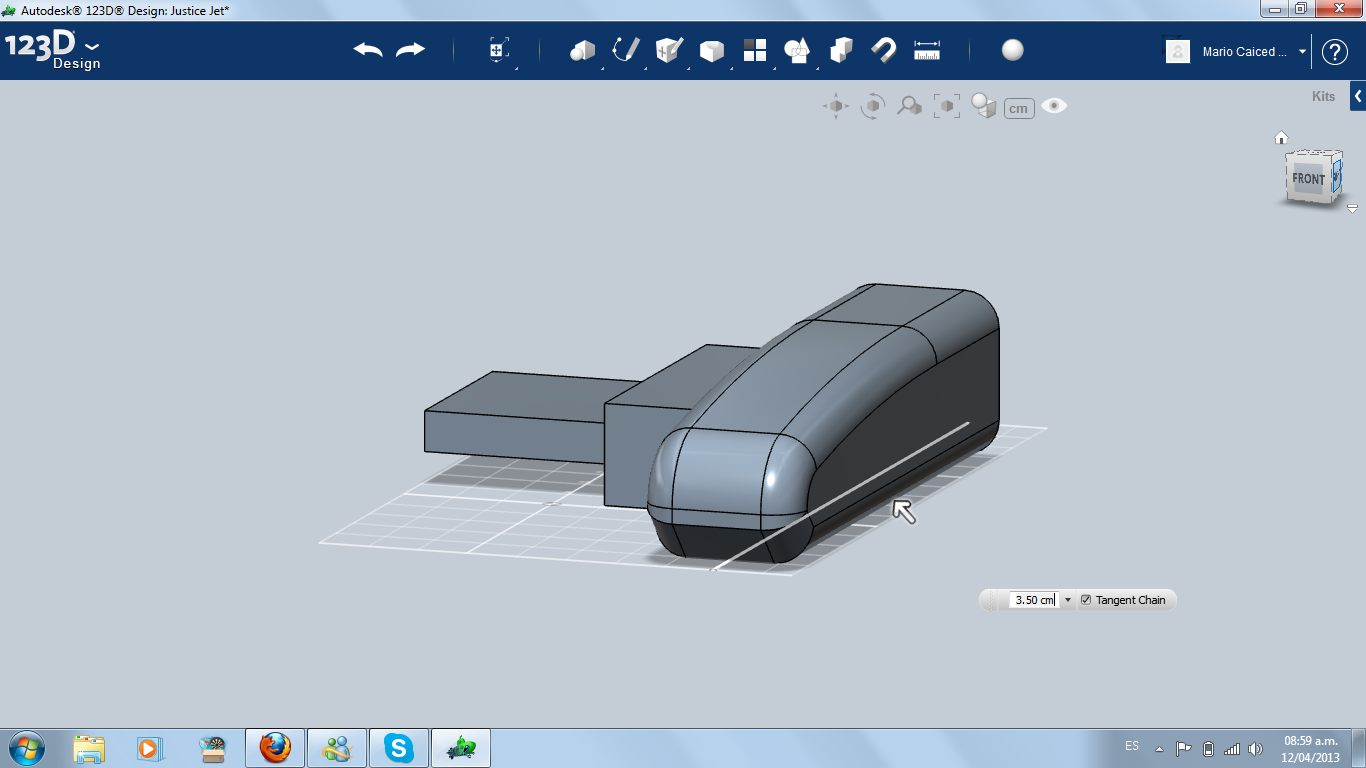
Task: Go to the Home view
Action: 1281,138
